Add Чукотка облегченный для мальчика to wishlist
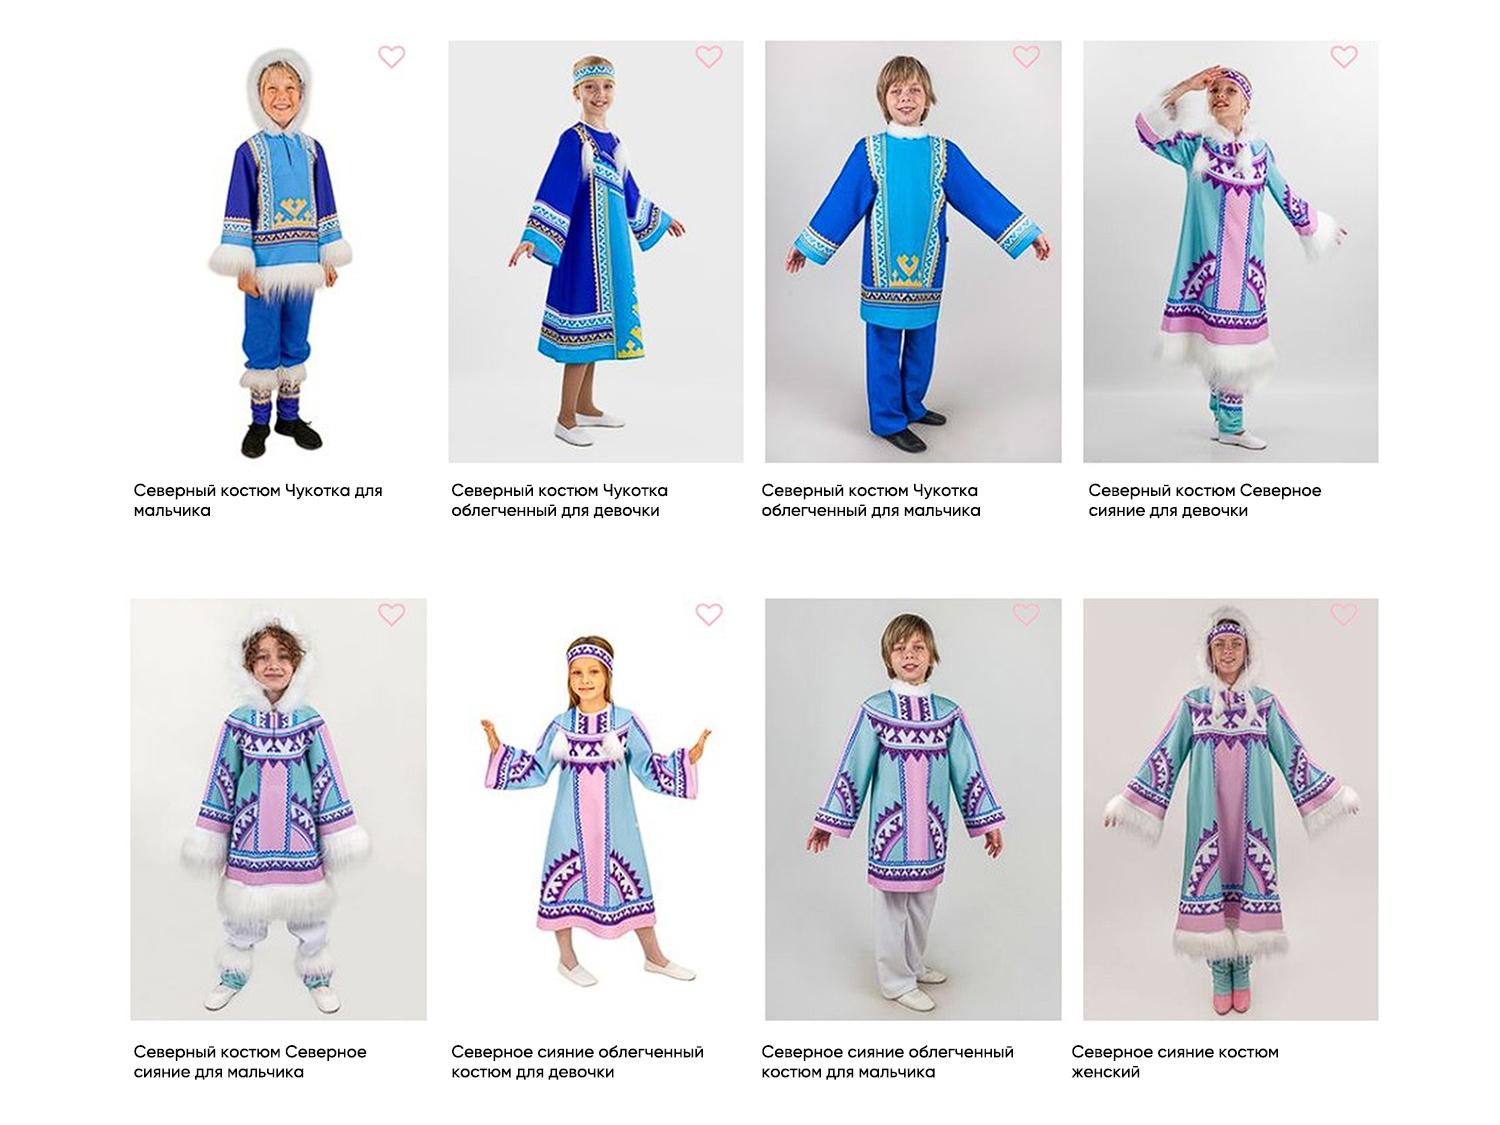The image size is (1500, 1125). (x=1026, y=57)
